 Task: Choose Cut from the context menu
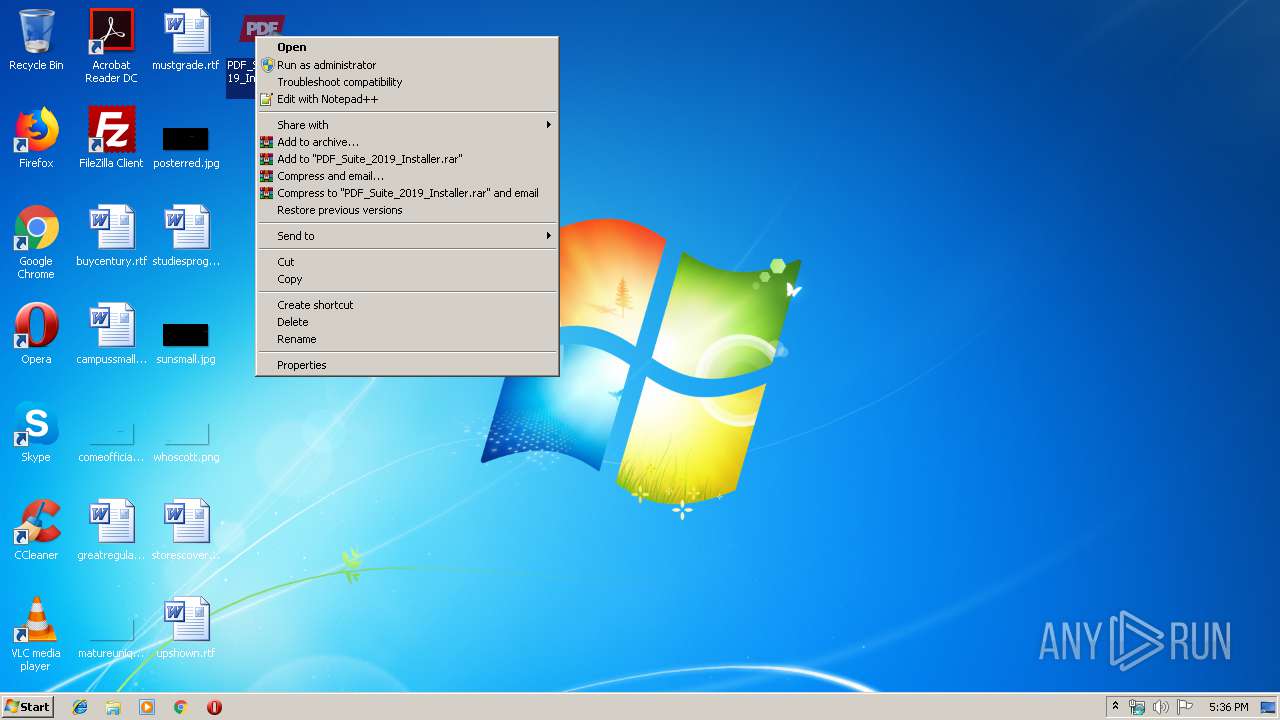407,262
